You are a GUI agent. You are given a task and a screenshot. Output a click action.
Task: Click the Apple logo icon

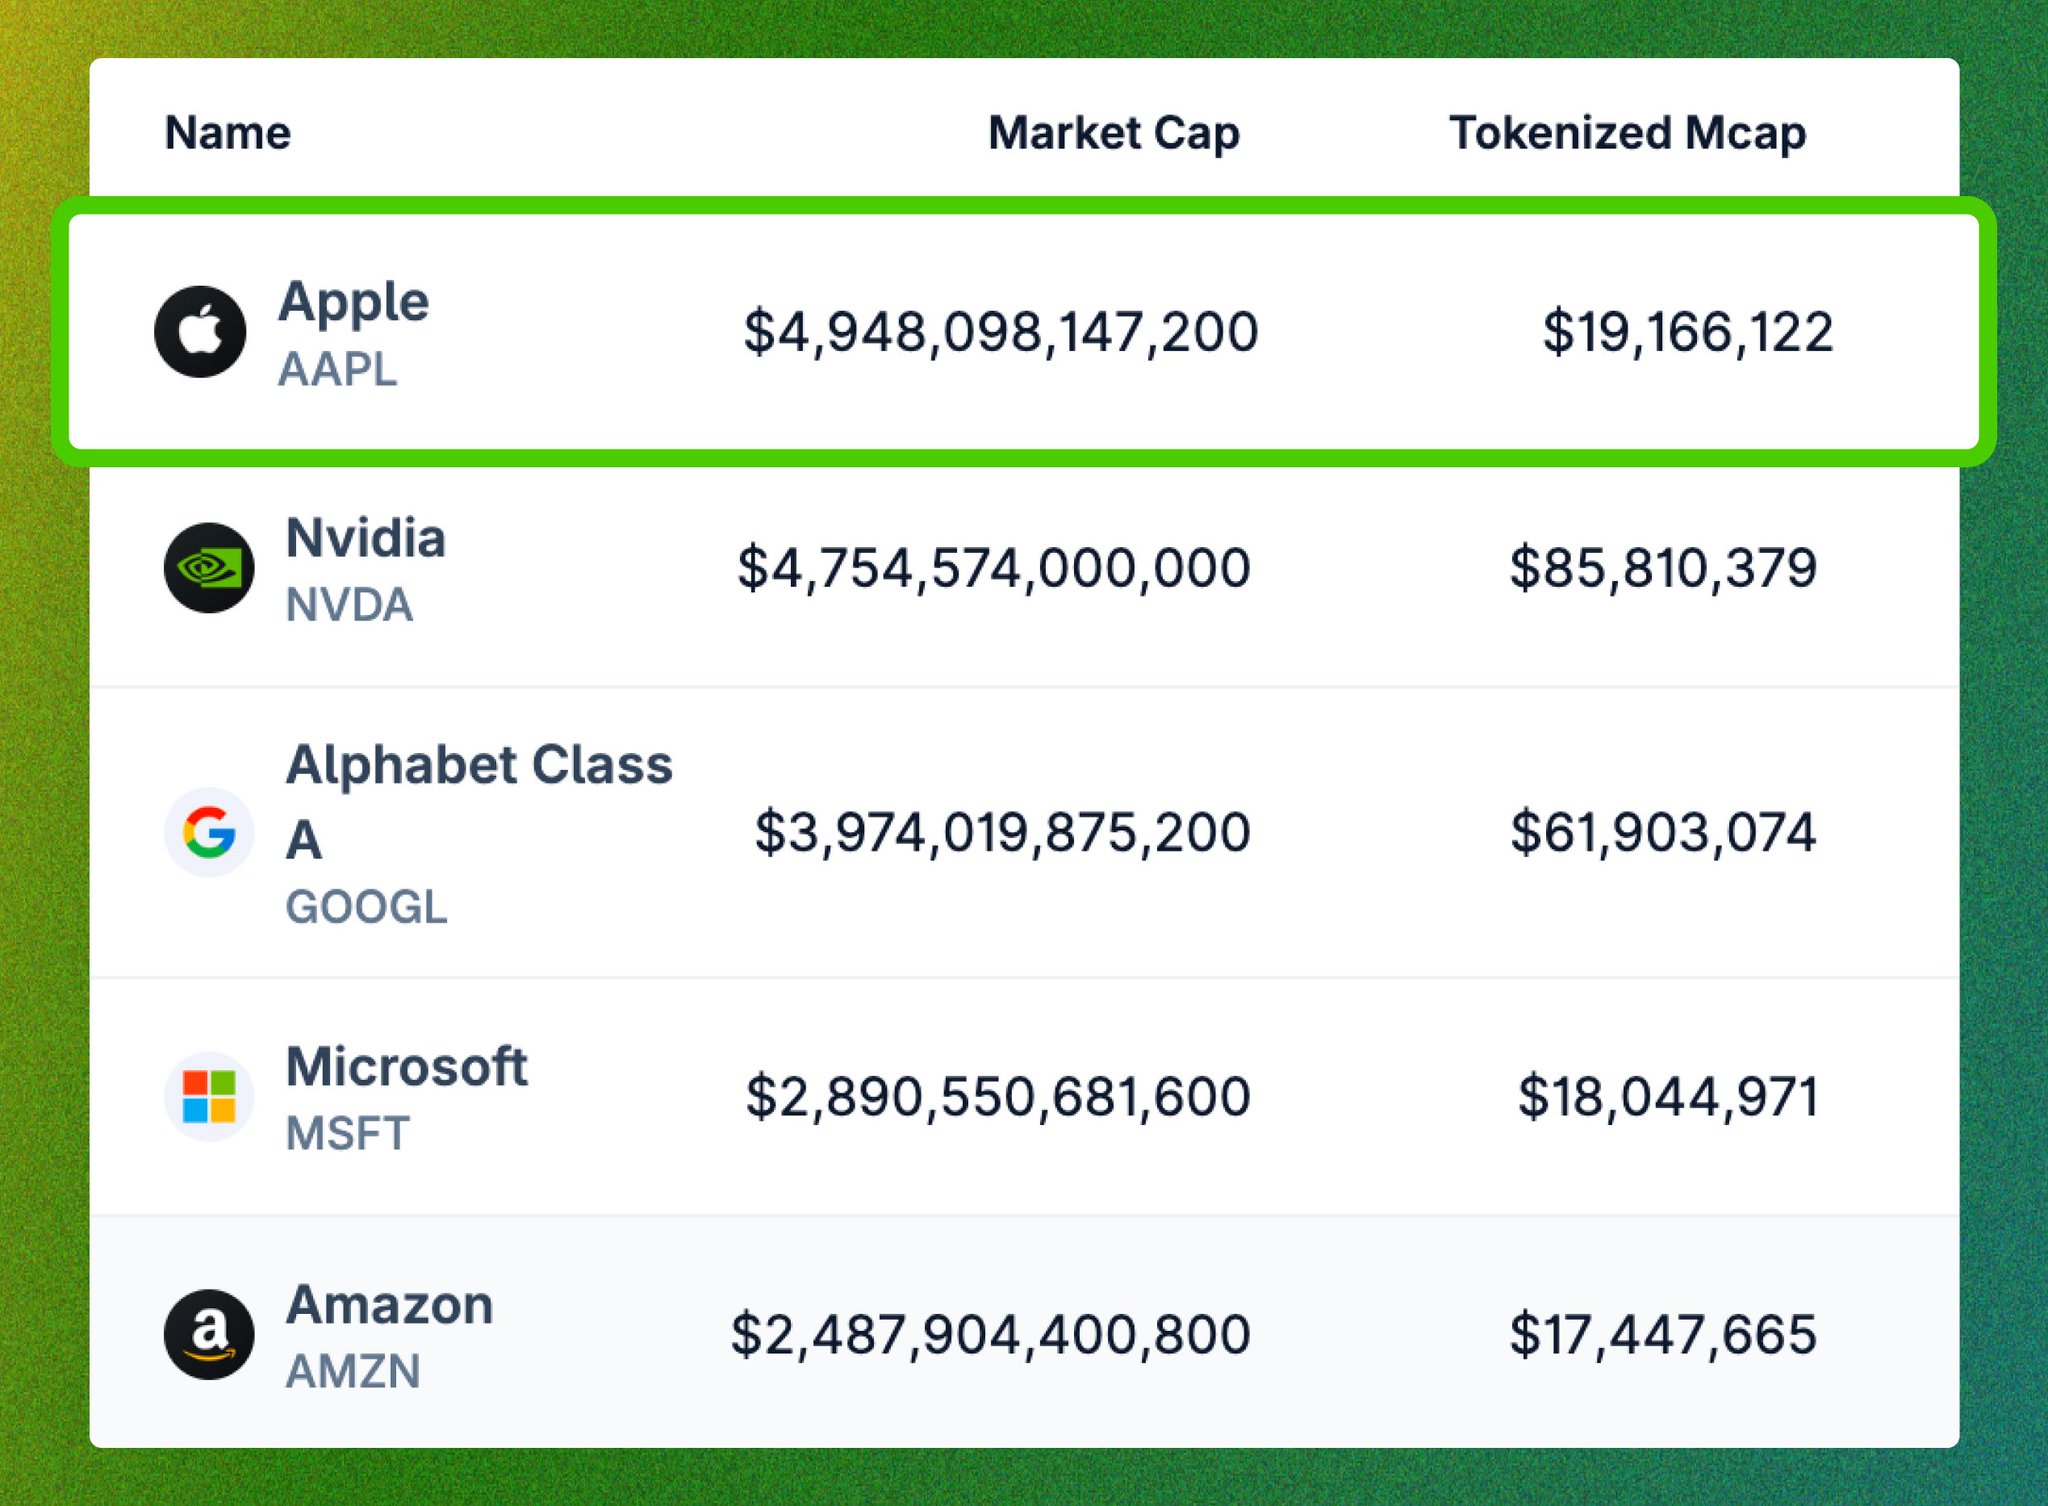(x=200, y=332)
